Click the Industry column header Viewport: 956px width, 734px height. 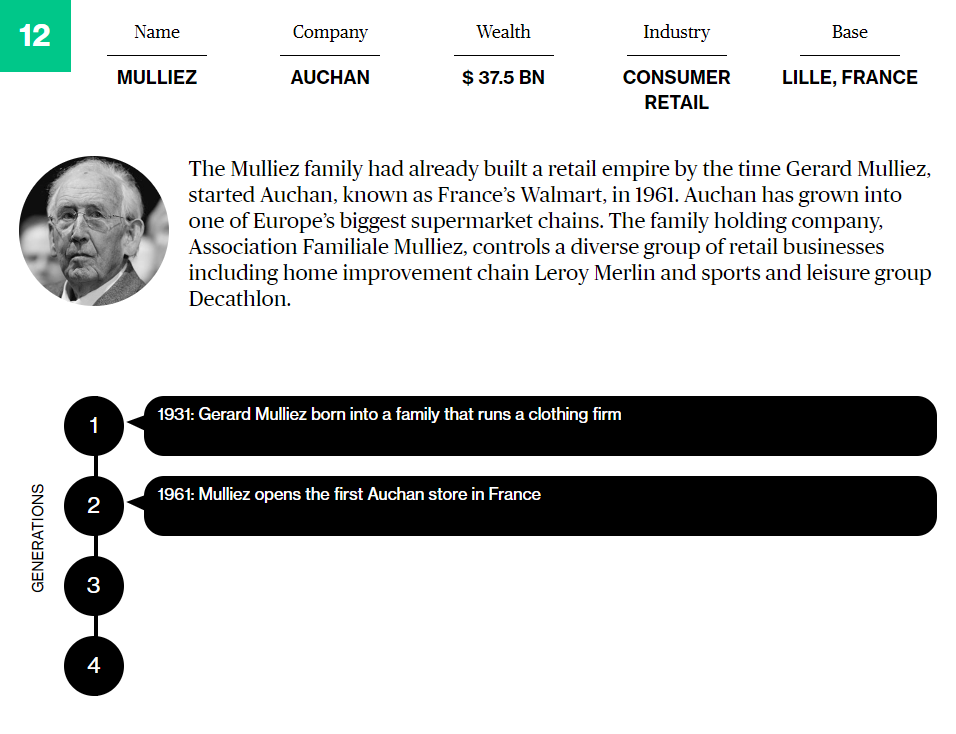pos(676,32)
